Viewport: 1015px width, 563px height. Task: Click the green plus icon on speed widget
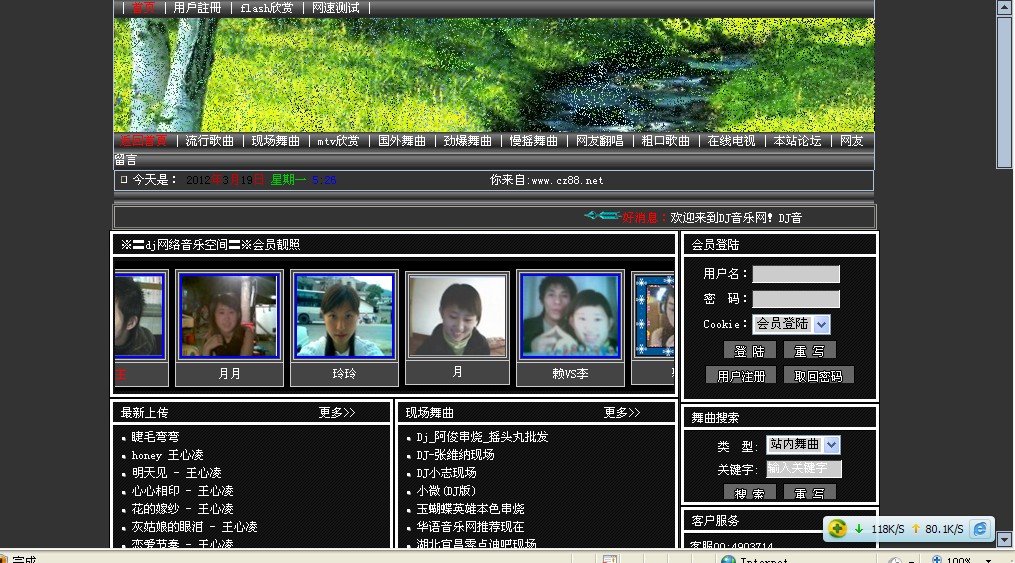[x=837, y=529]
